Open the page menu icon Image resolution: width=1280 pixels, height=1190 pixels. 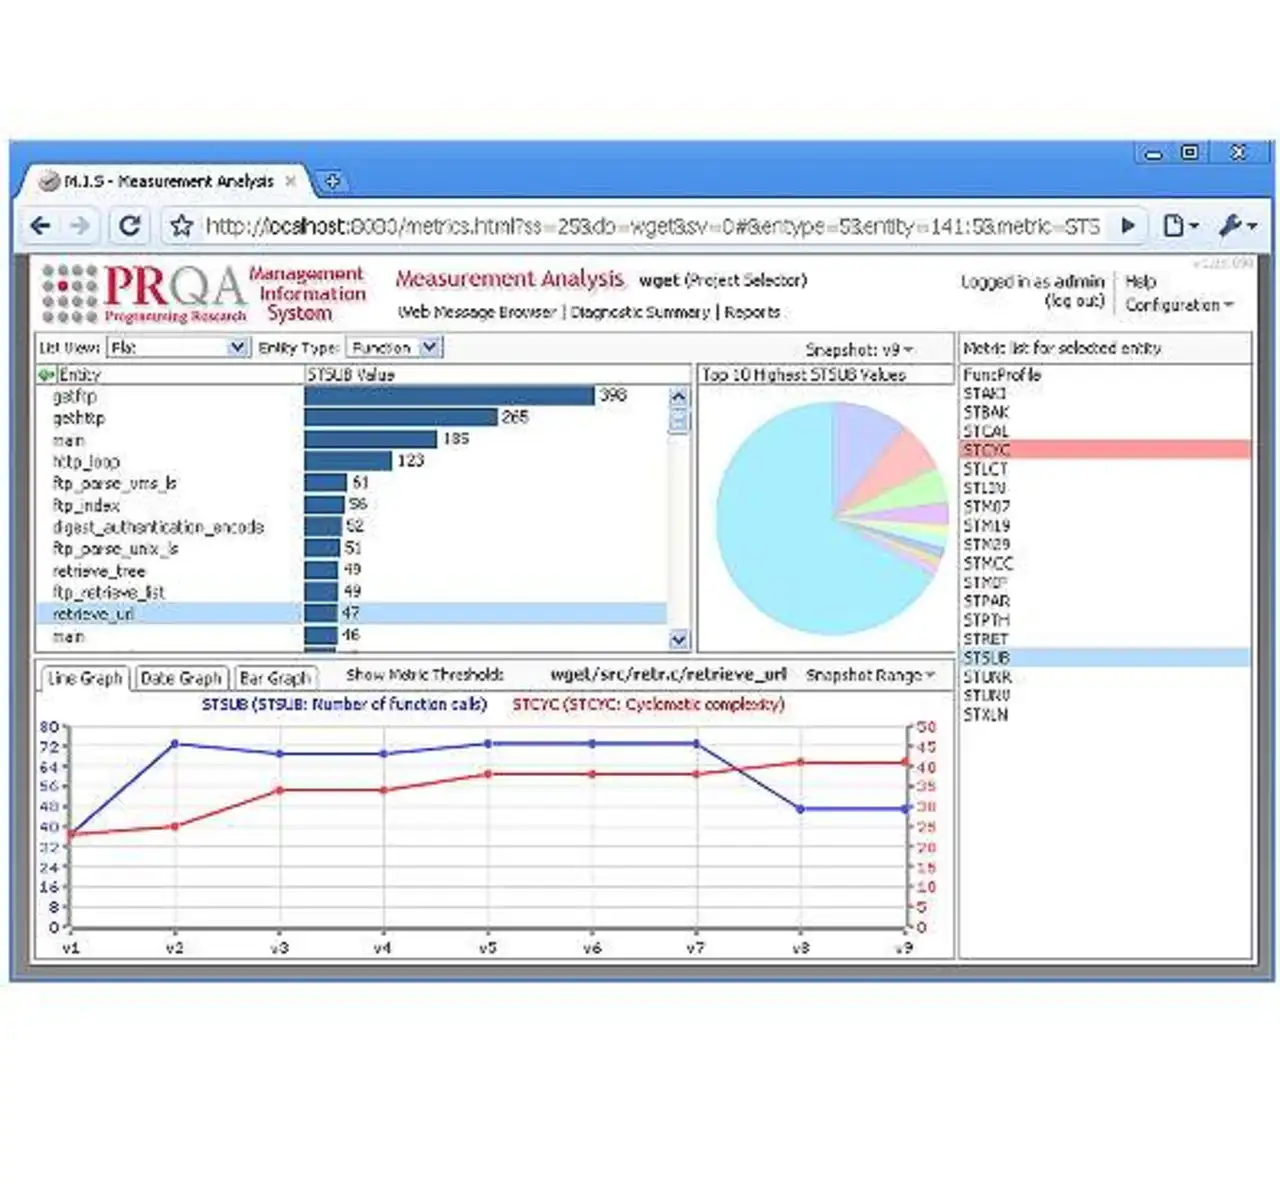(1179, 226)
